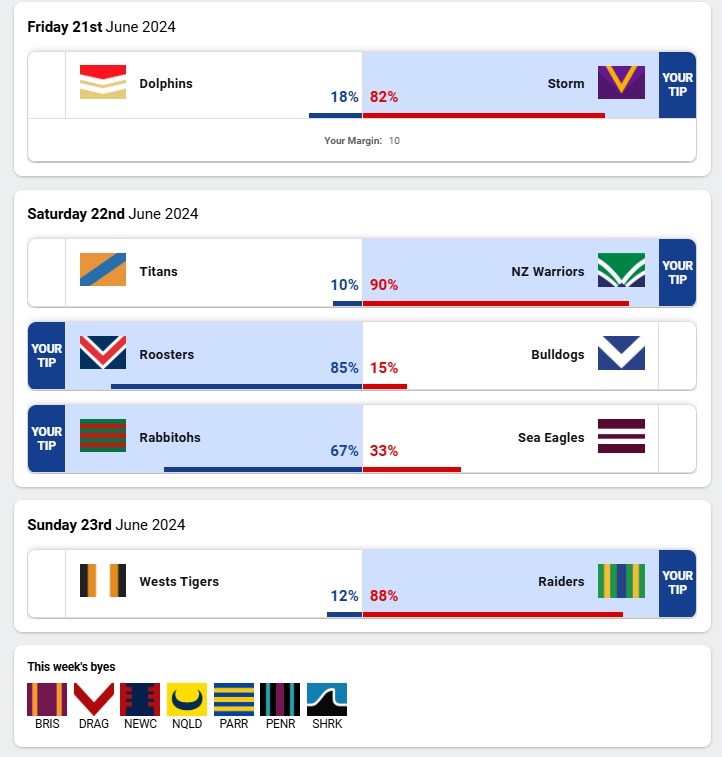
Task: Click the Sea Eagles team logo
Action: pos(621,436)
